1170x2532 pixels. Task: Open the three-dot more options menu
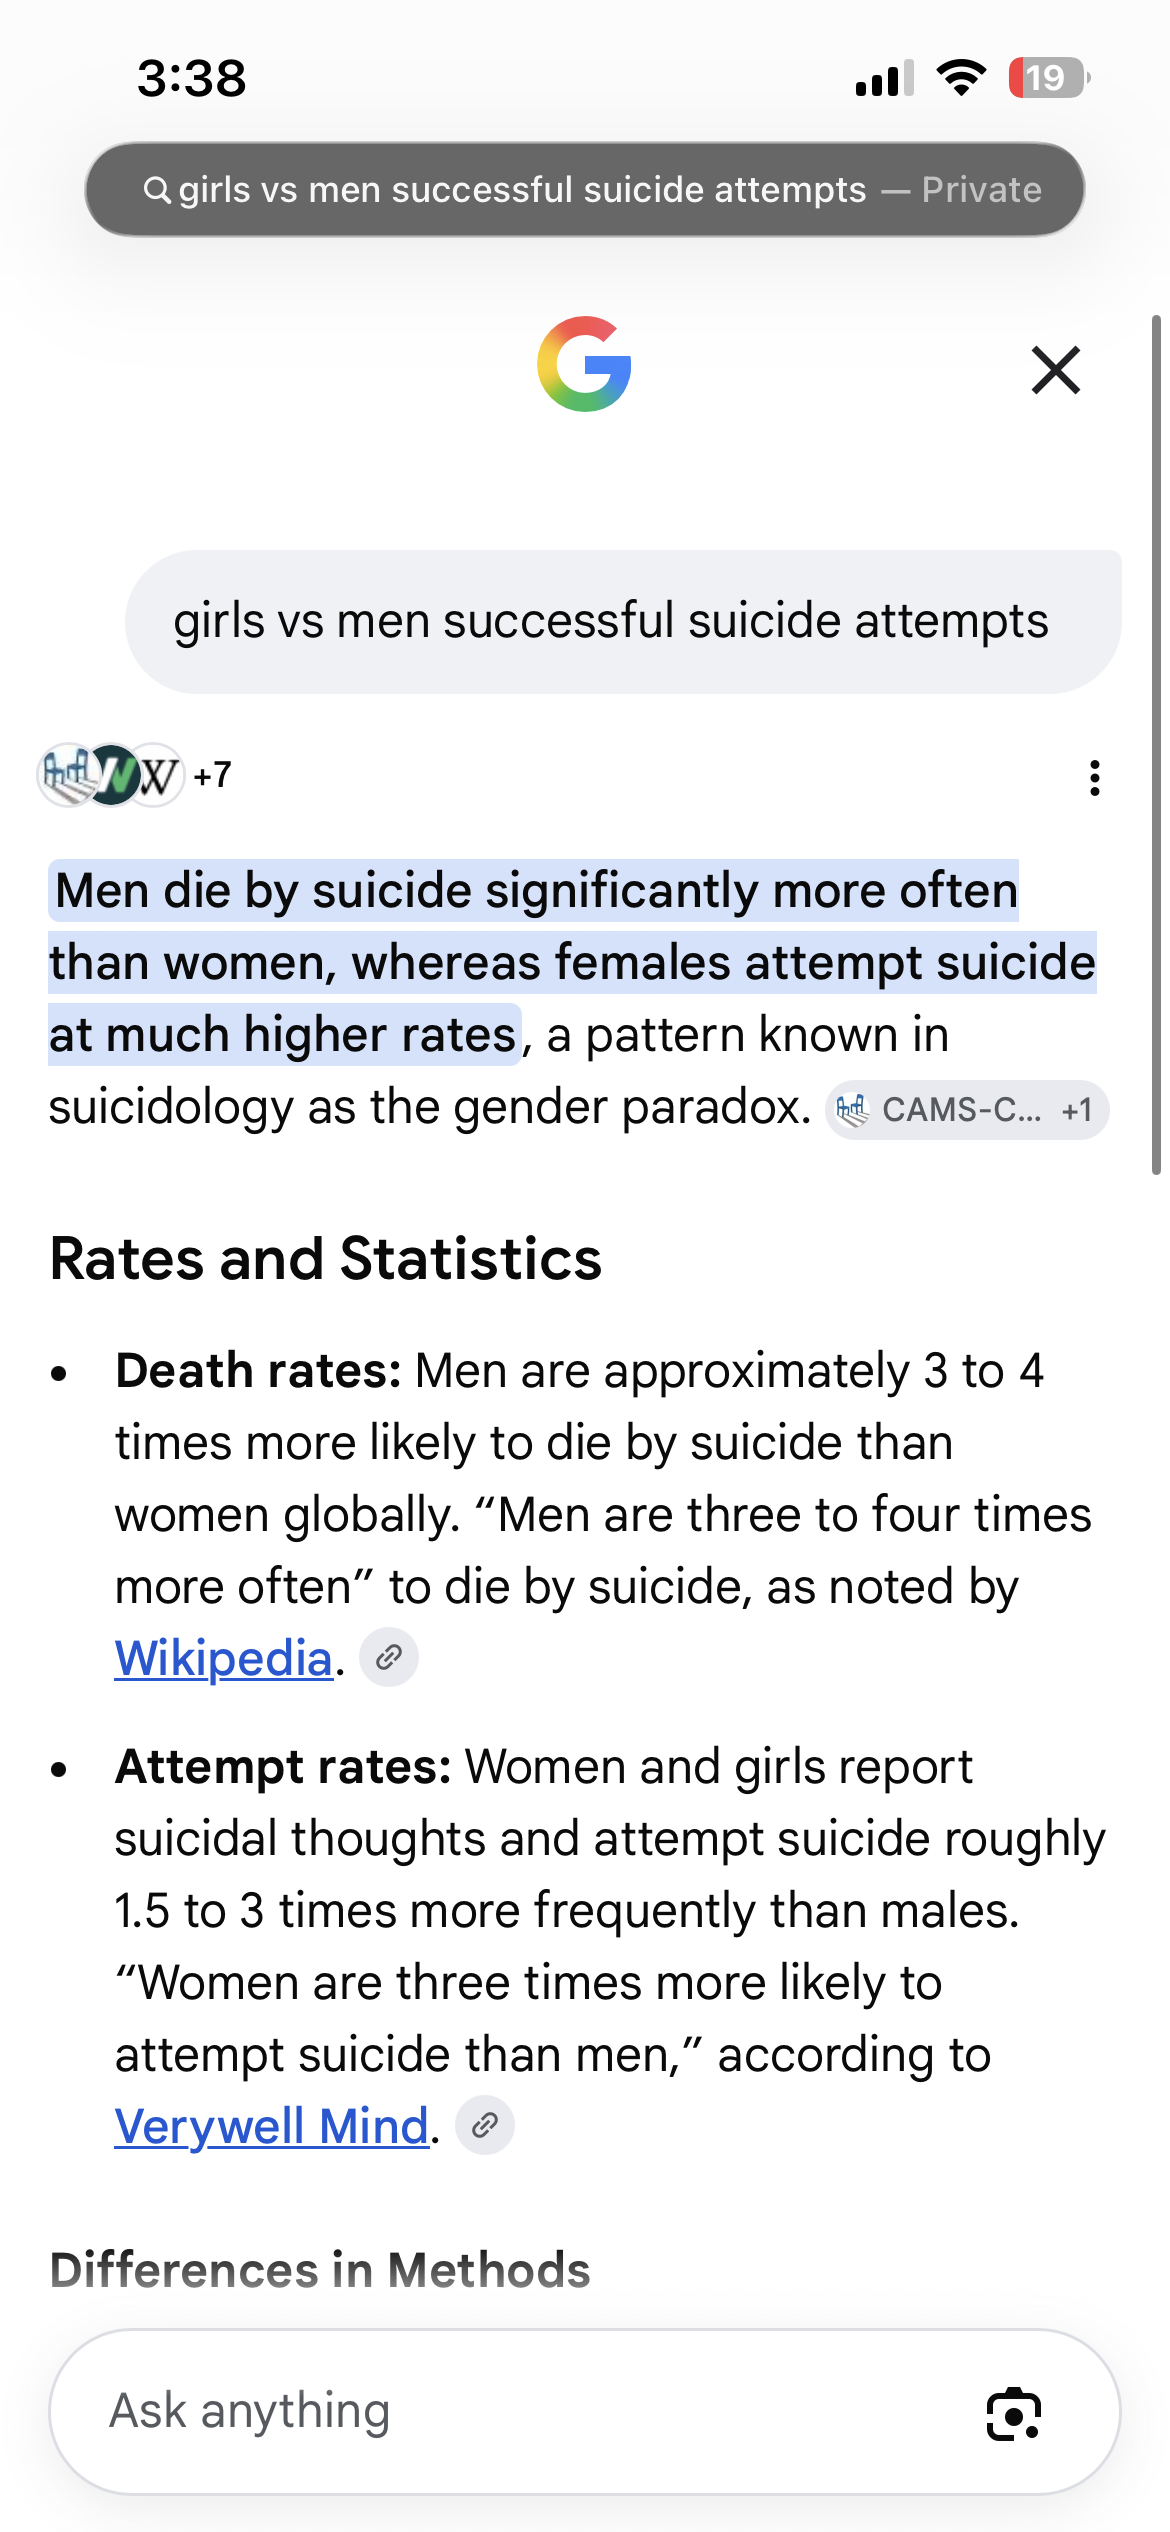point(1095,777)
